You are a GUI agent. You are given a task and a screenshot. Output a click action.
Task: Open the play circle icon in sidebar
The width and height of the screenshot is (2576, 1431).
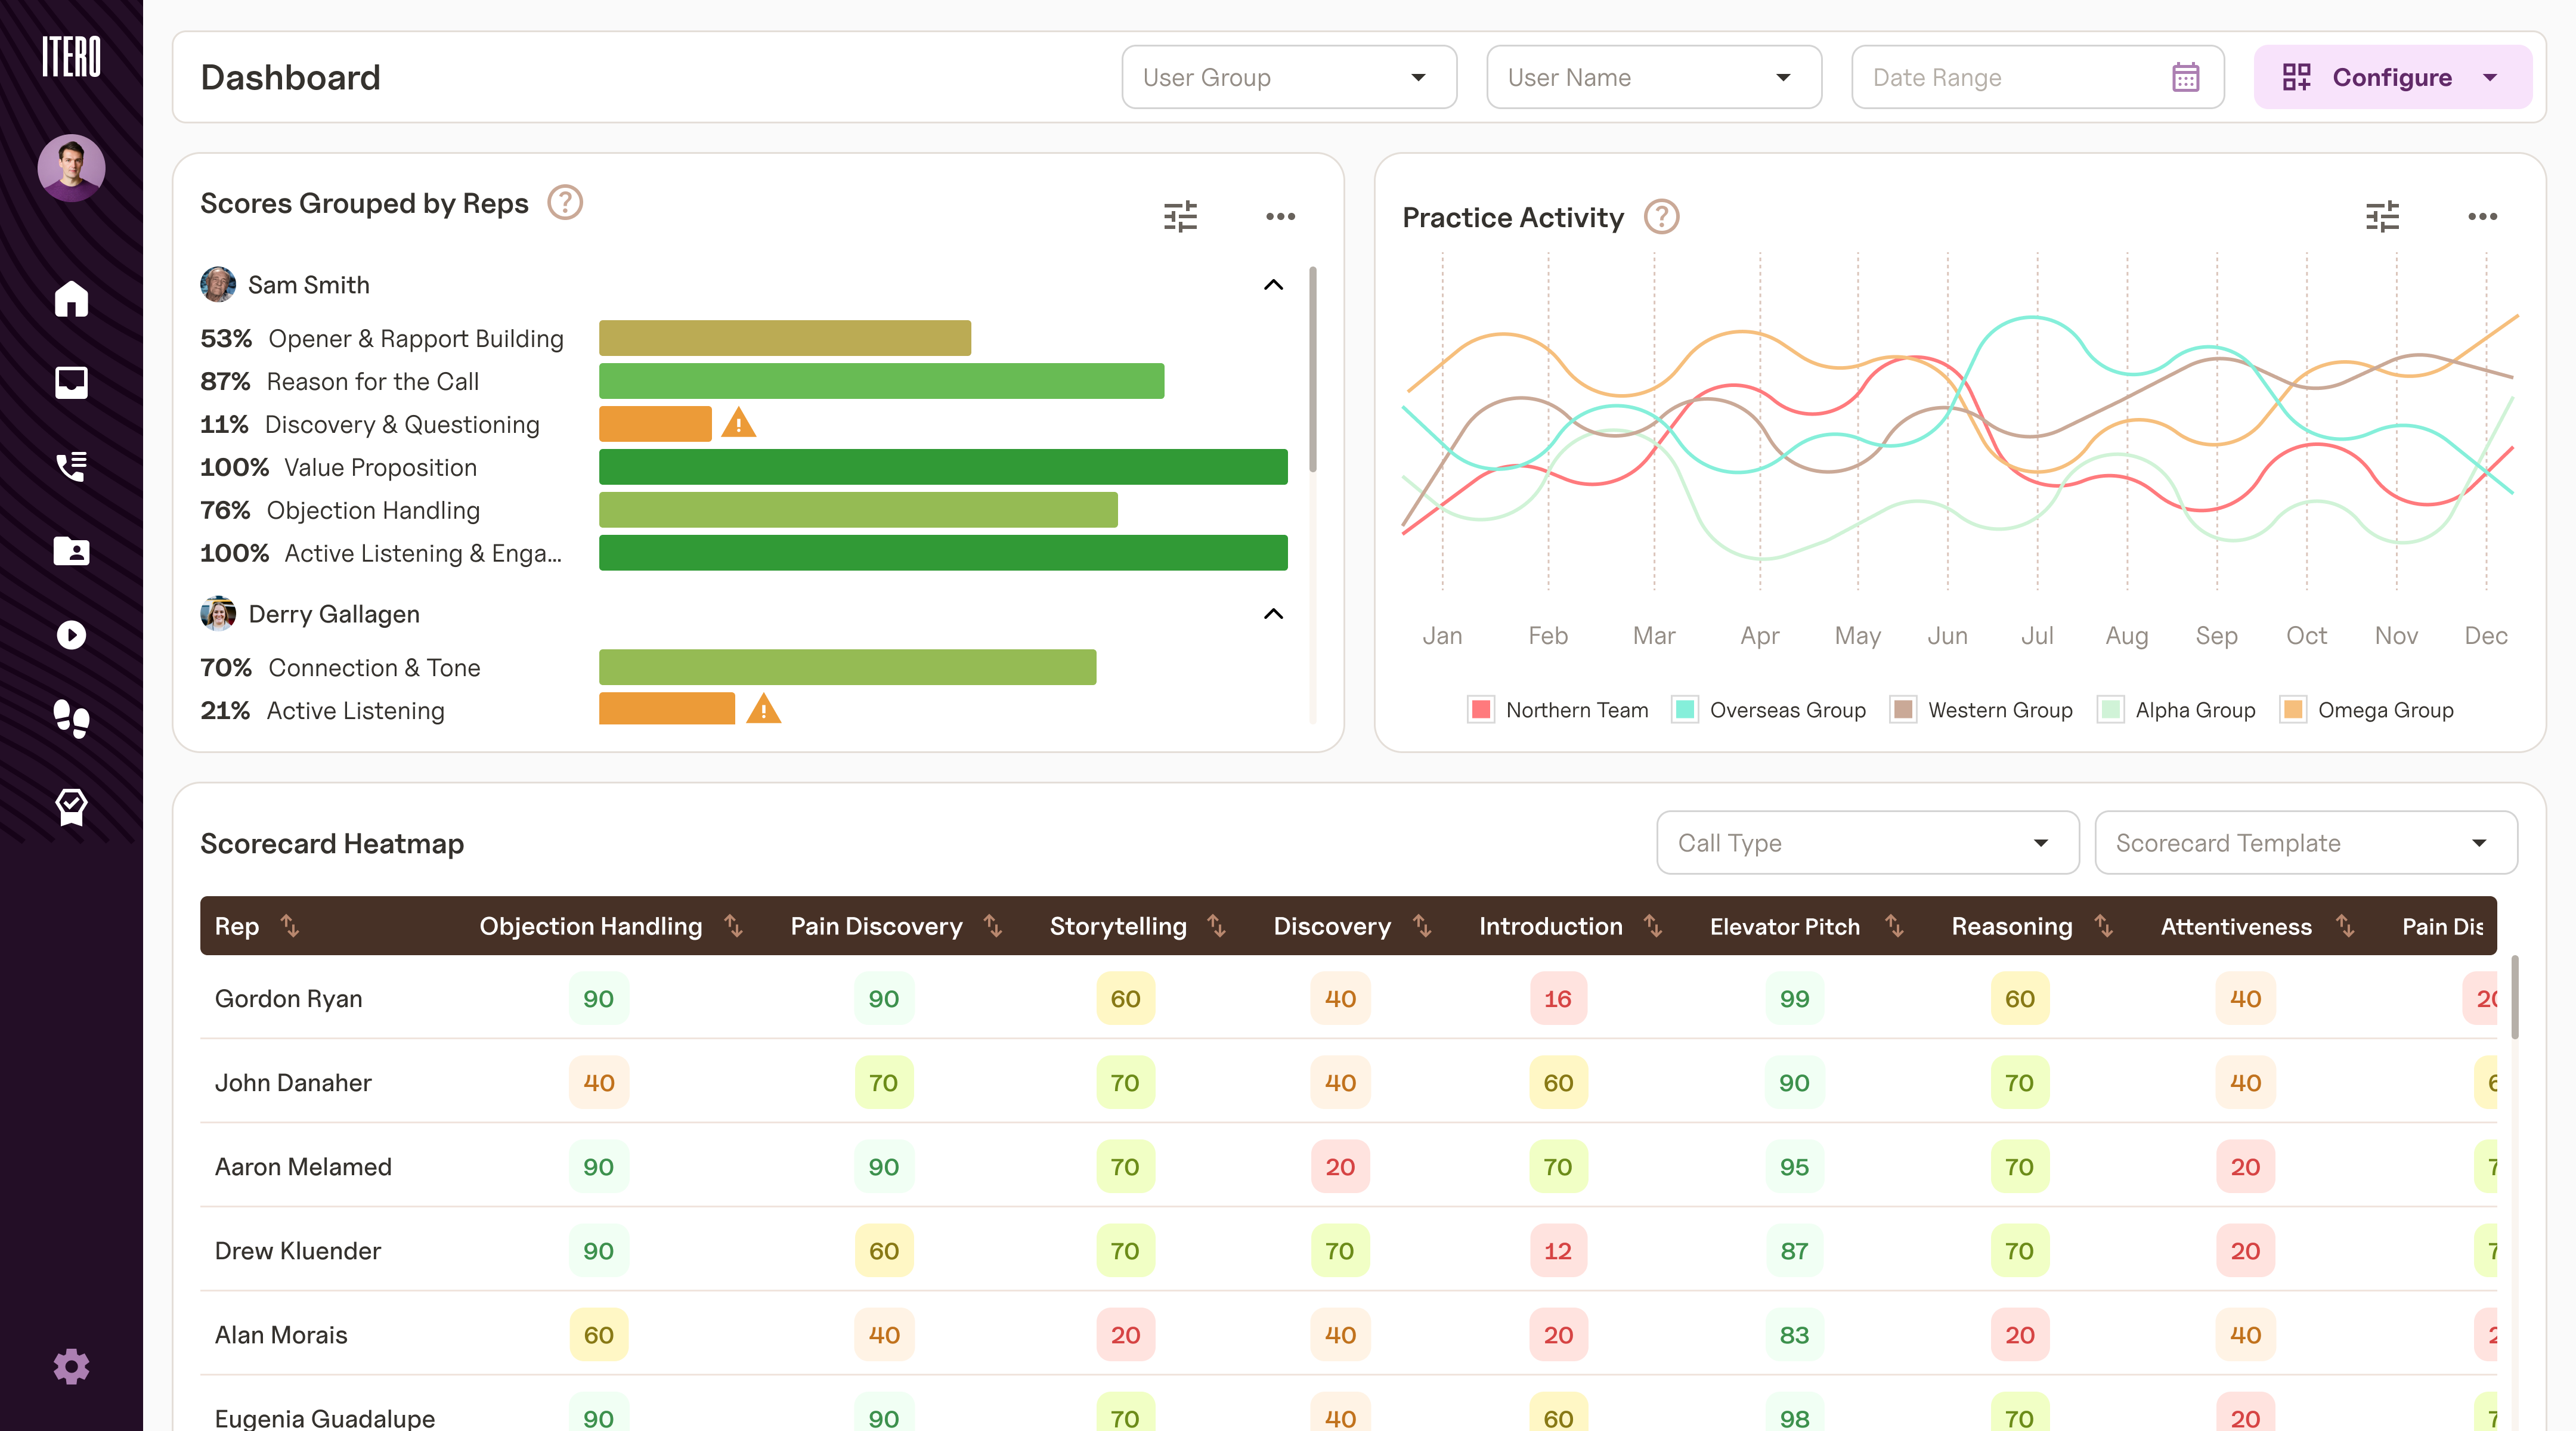pyautogui.click(x=71, y=635)
